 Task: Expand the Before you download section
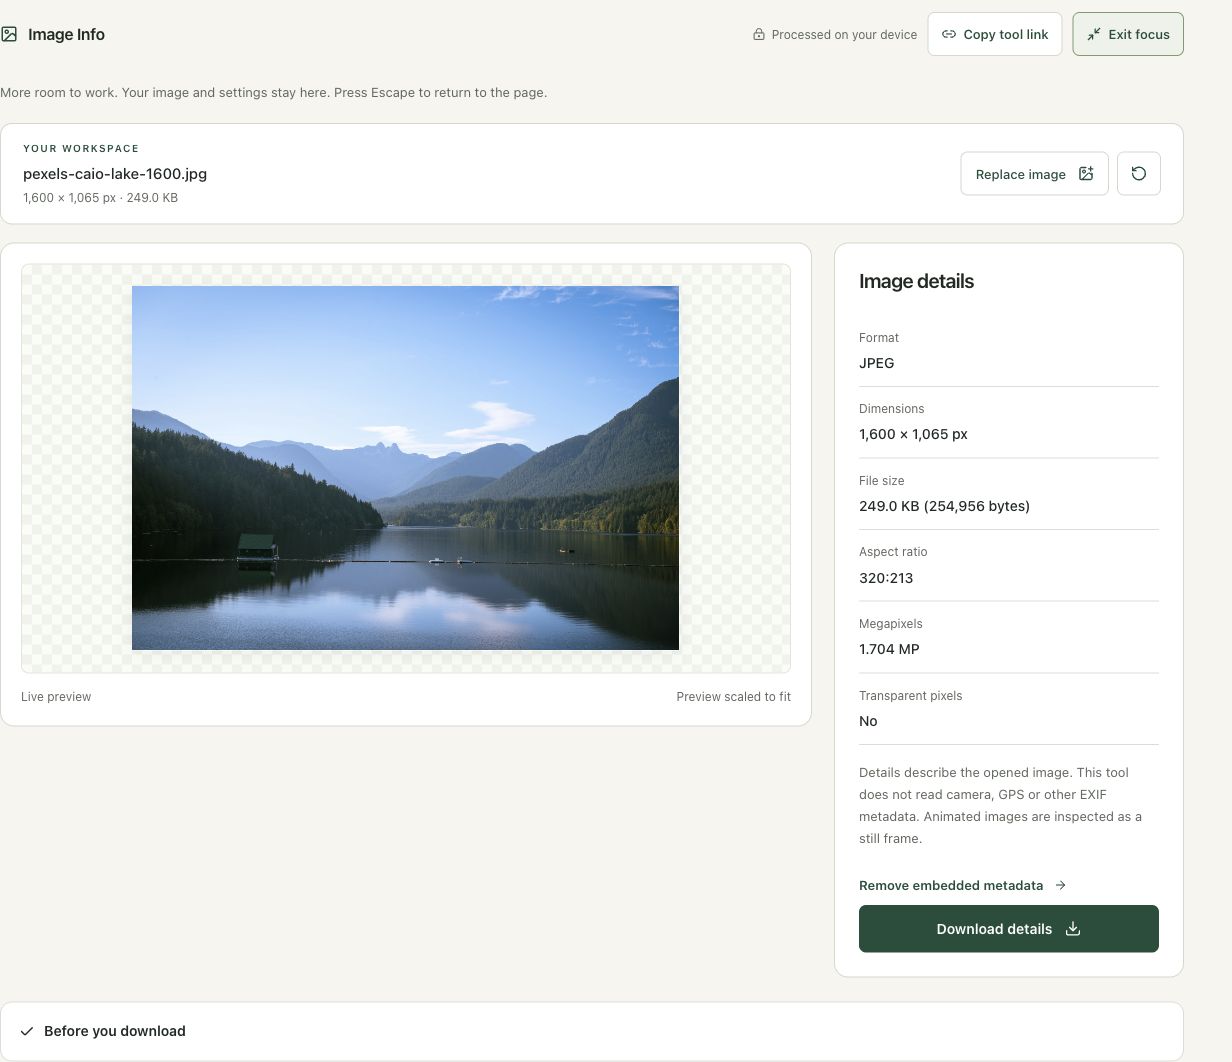point(592,1031)
